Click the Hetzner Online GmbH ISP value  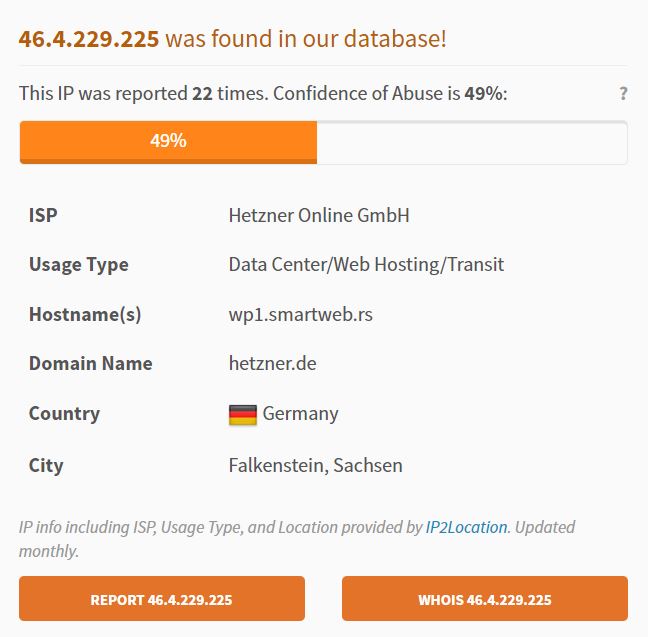(x=319, y=215)
